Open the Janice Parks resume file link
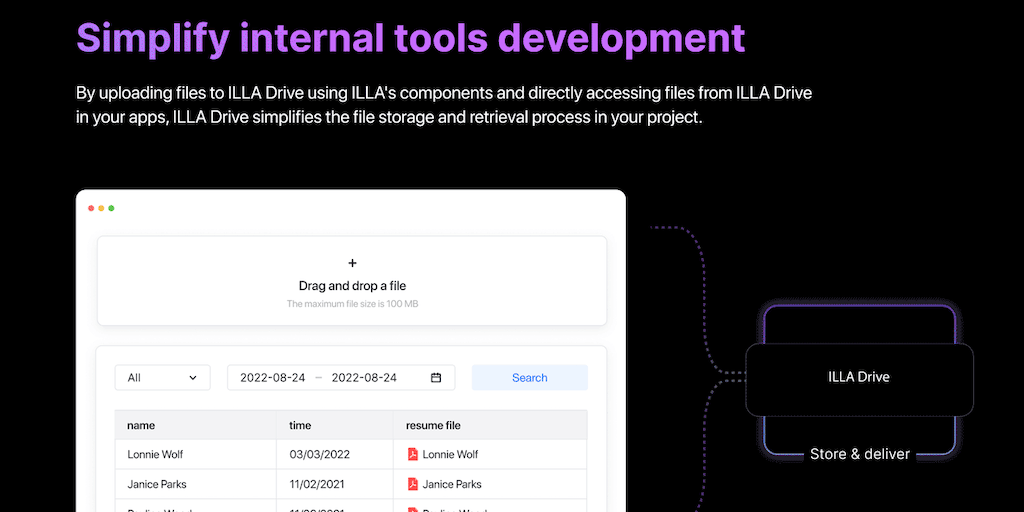The image size is (1024, 512). (452, 484)
